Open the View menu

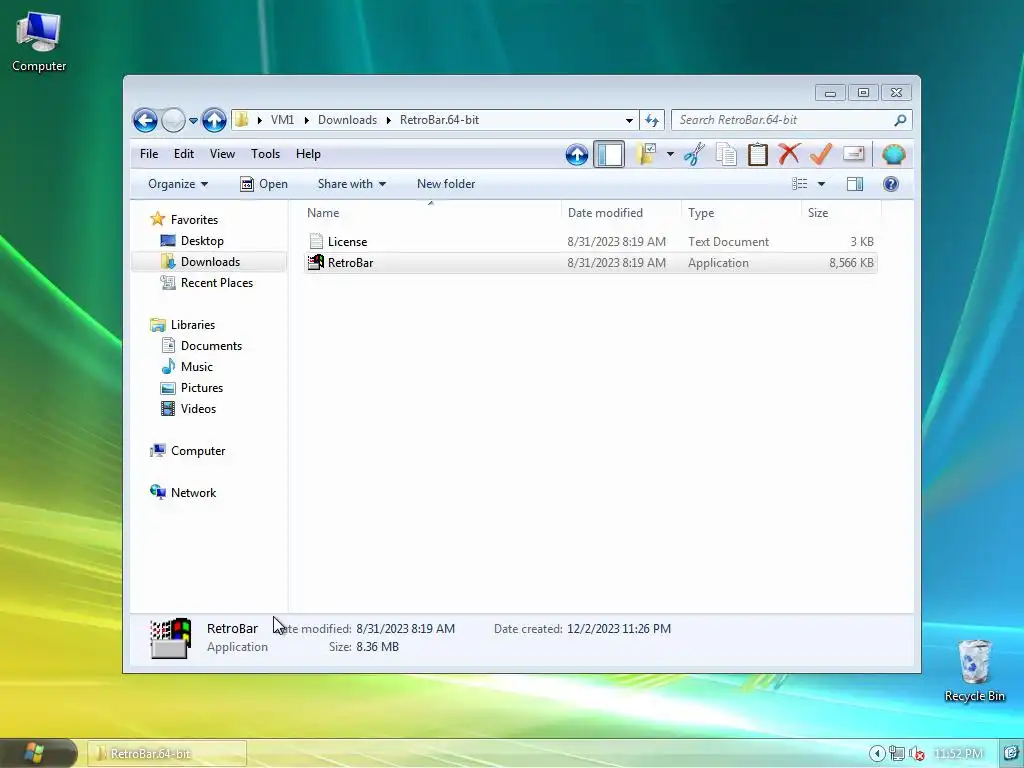(x=222, y=154)
